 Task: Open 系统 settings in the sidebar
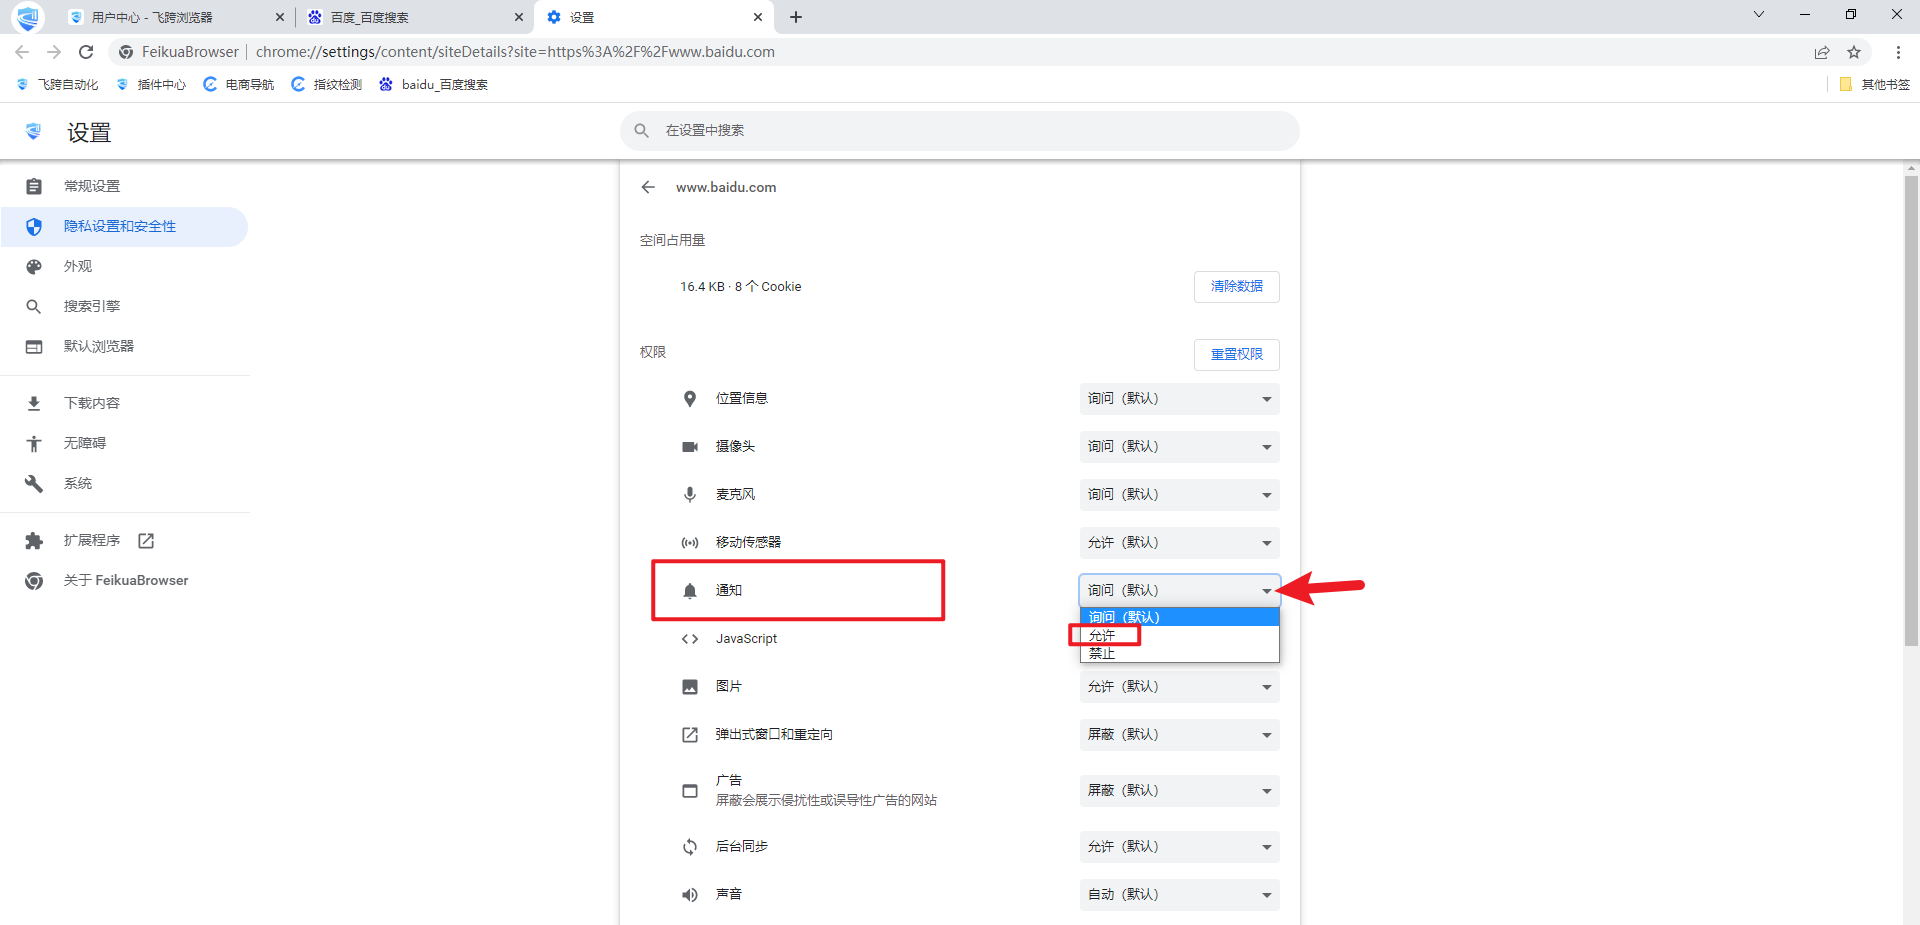(125, 484)
